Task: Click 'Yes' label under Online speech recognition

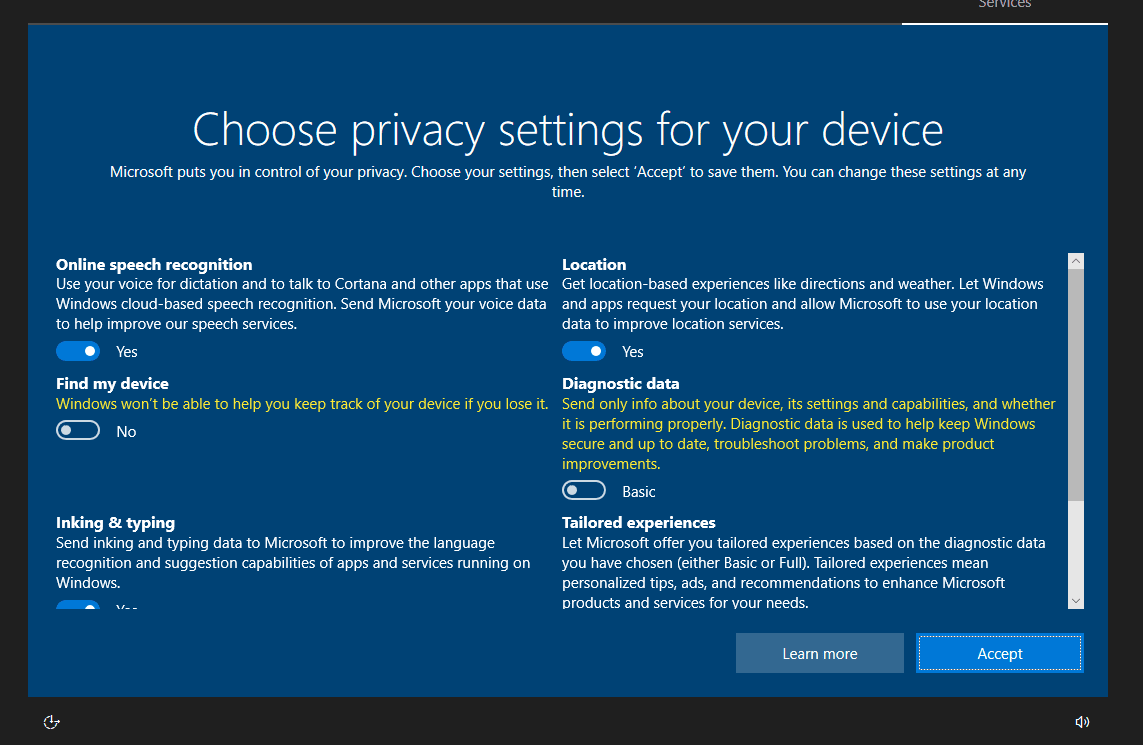Action: coord(127,352)
